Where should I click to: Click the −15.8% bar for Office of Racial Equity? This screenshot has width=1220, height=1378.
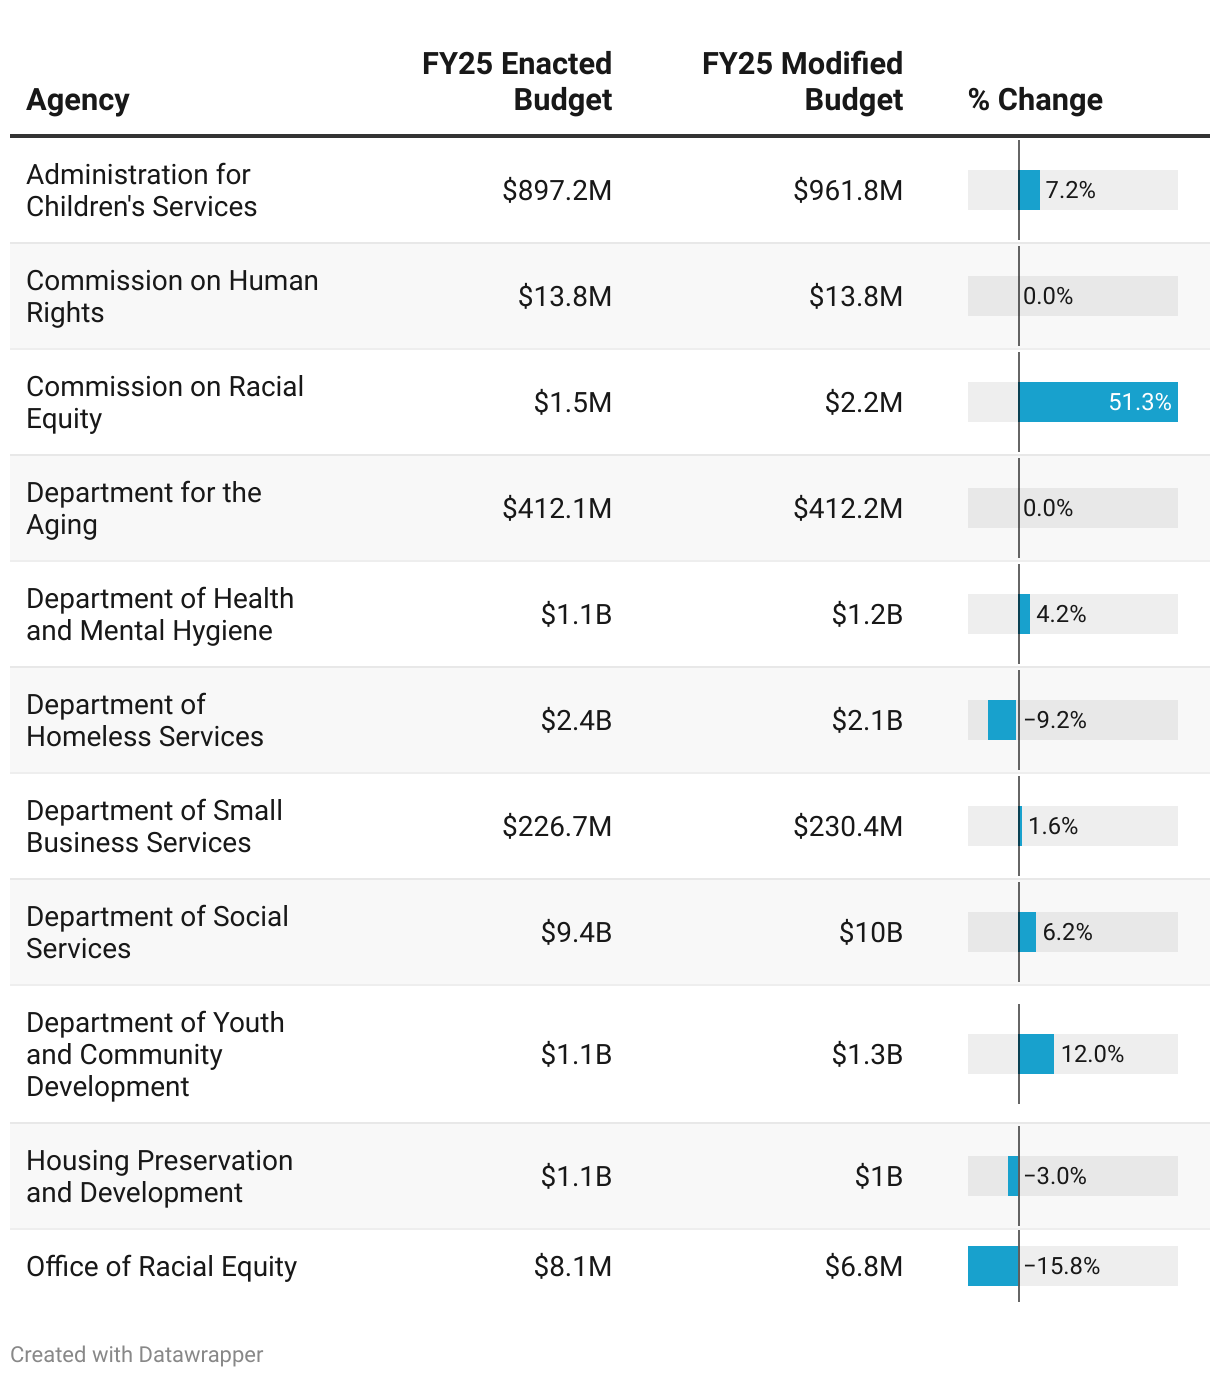pos(993,1266)
